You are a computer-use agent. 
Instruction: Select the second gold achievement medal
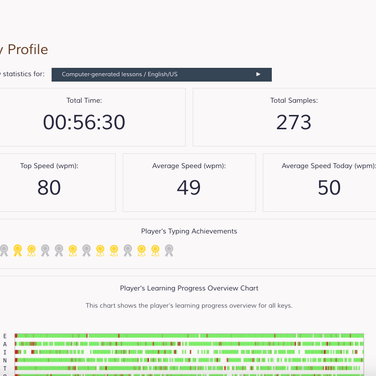click(31, 250)
